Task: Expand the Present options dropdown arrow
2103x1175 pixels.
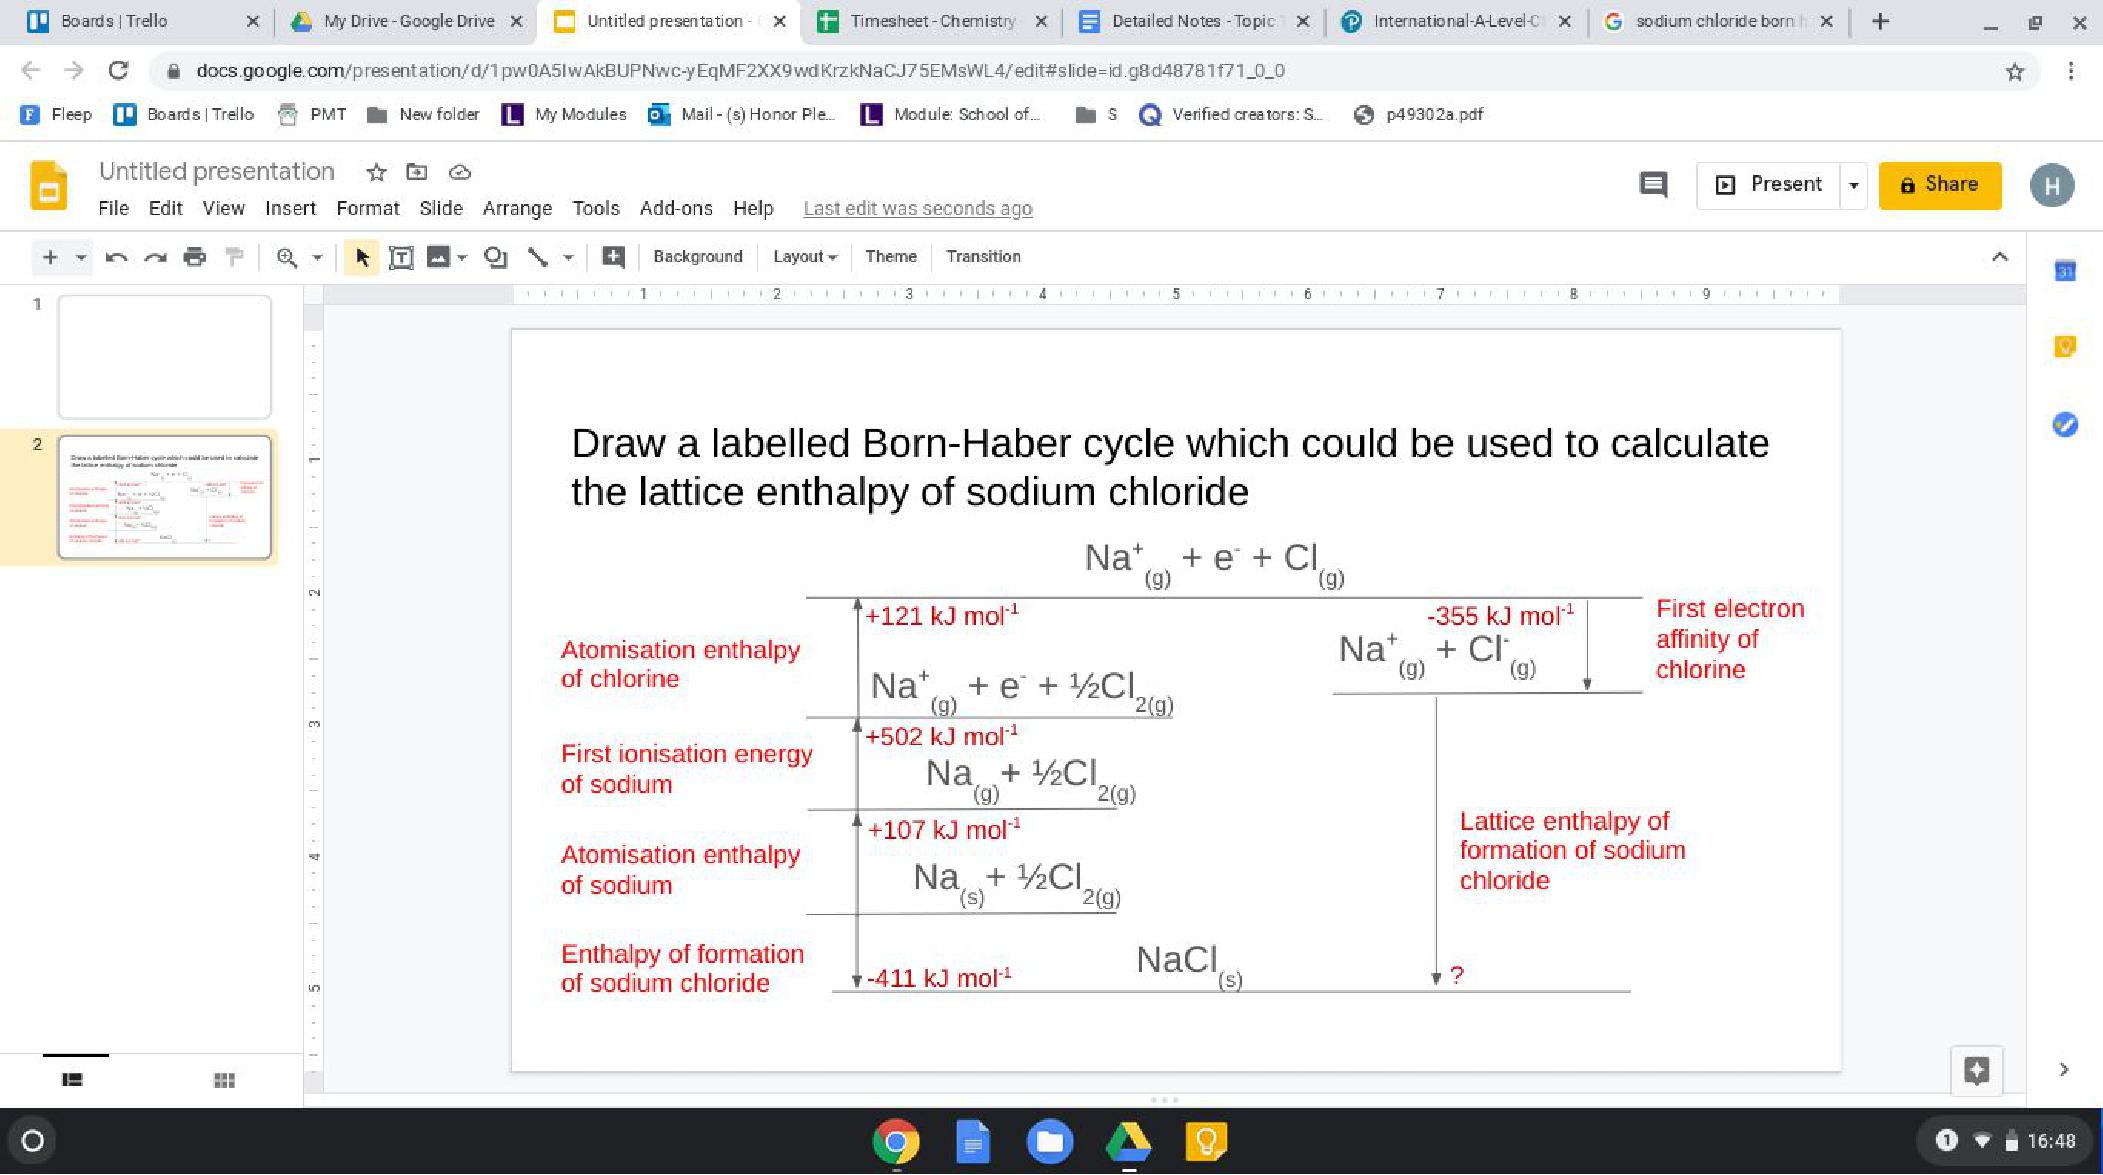Action: [1853, 185]
